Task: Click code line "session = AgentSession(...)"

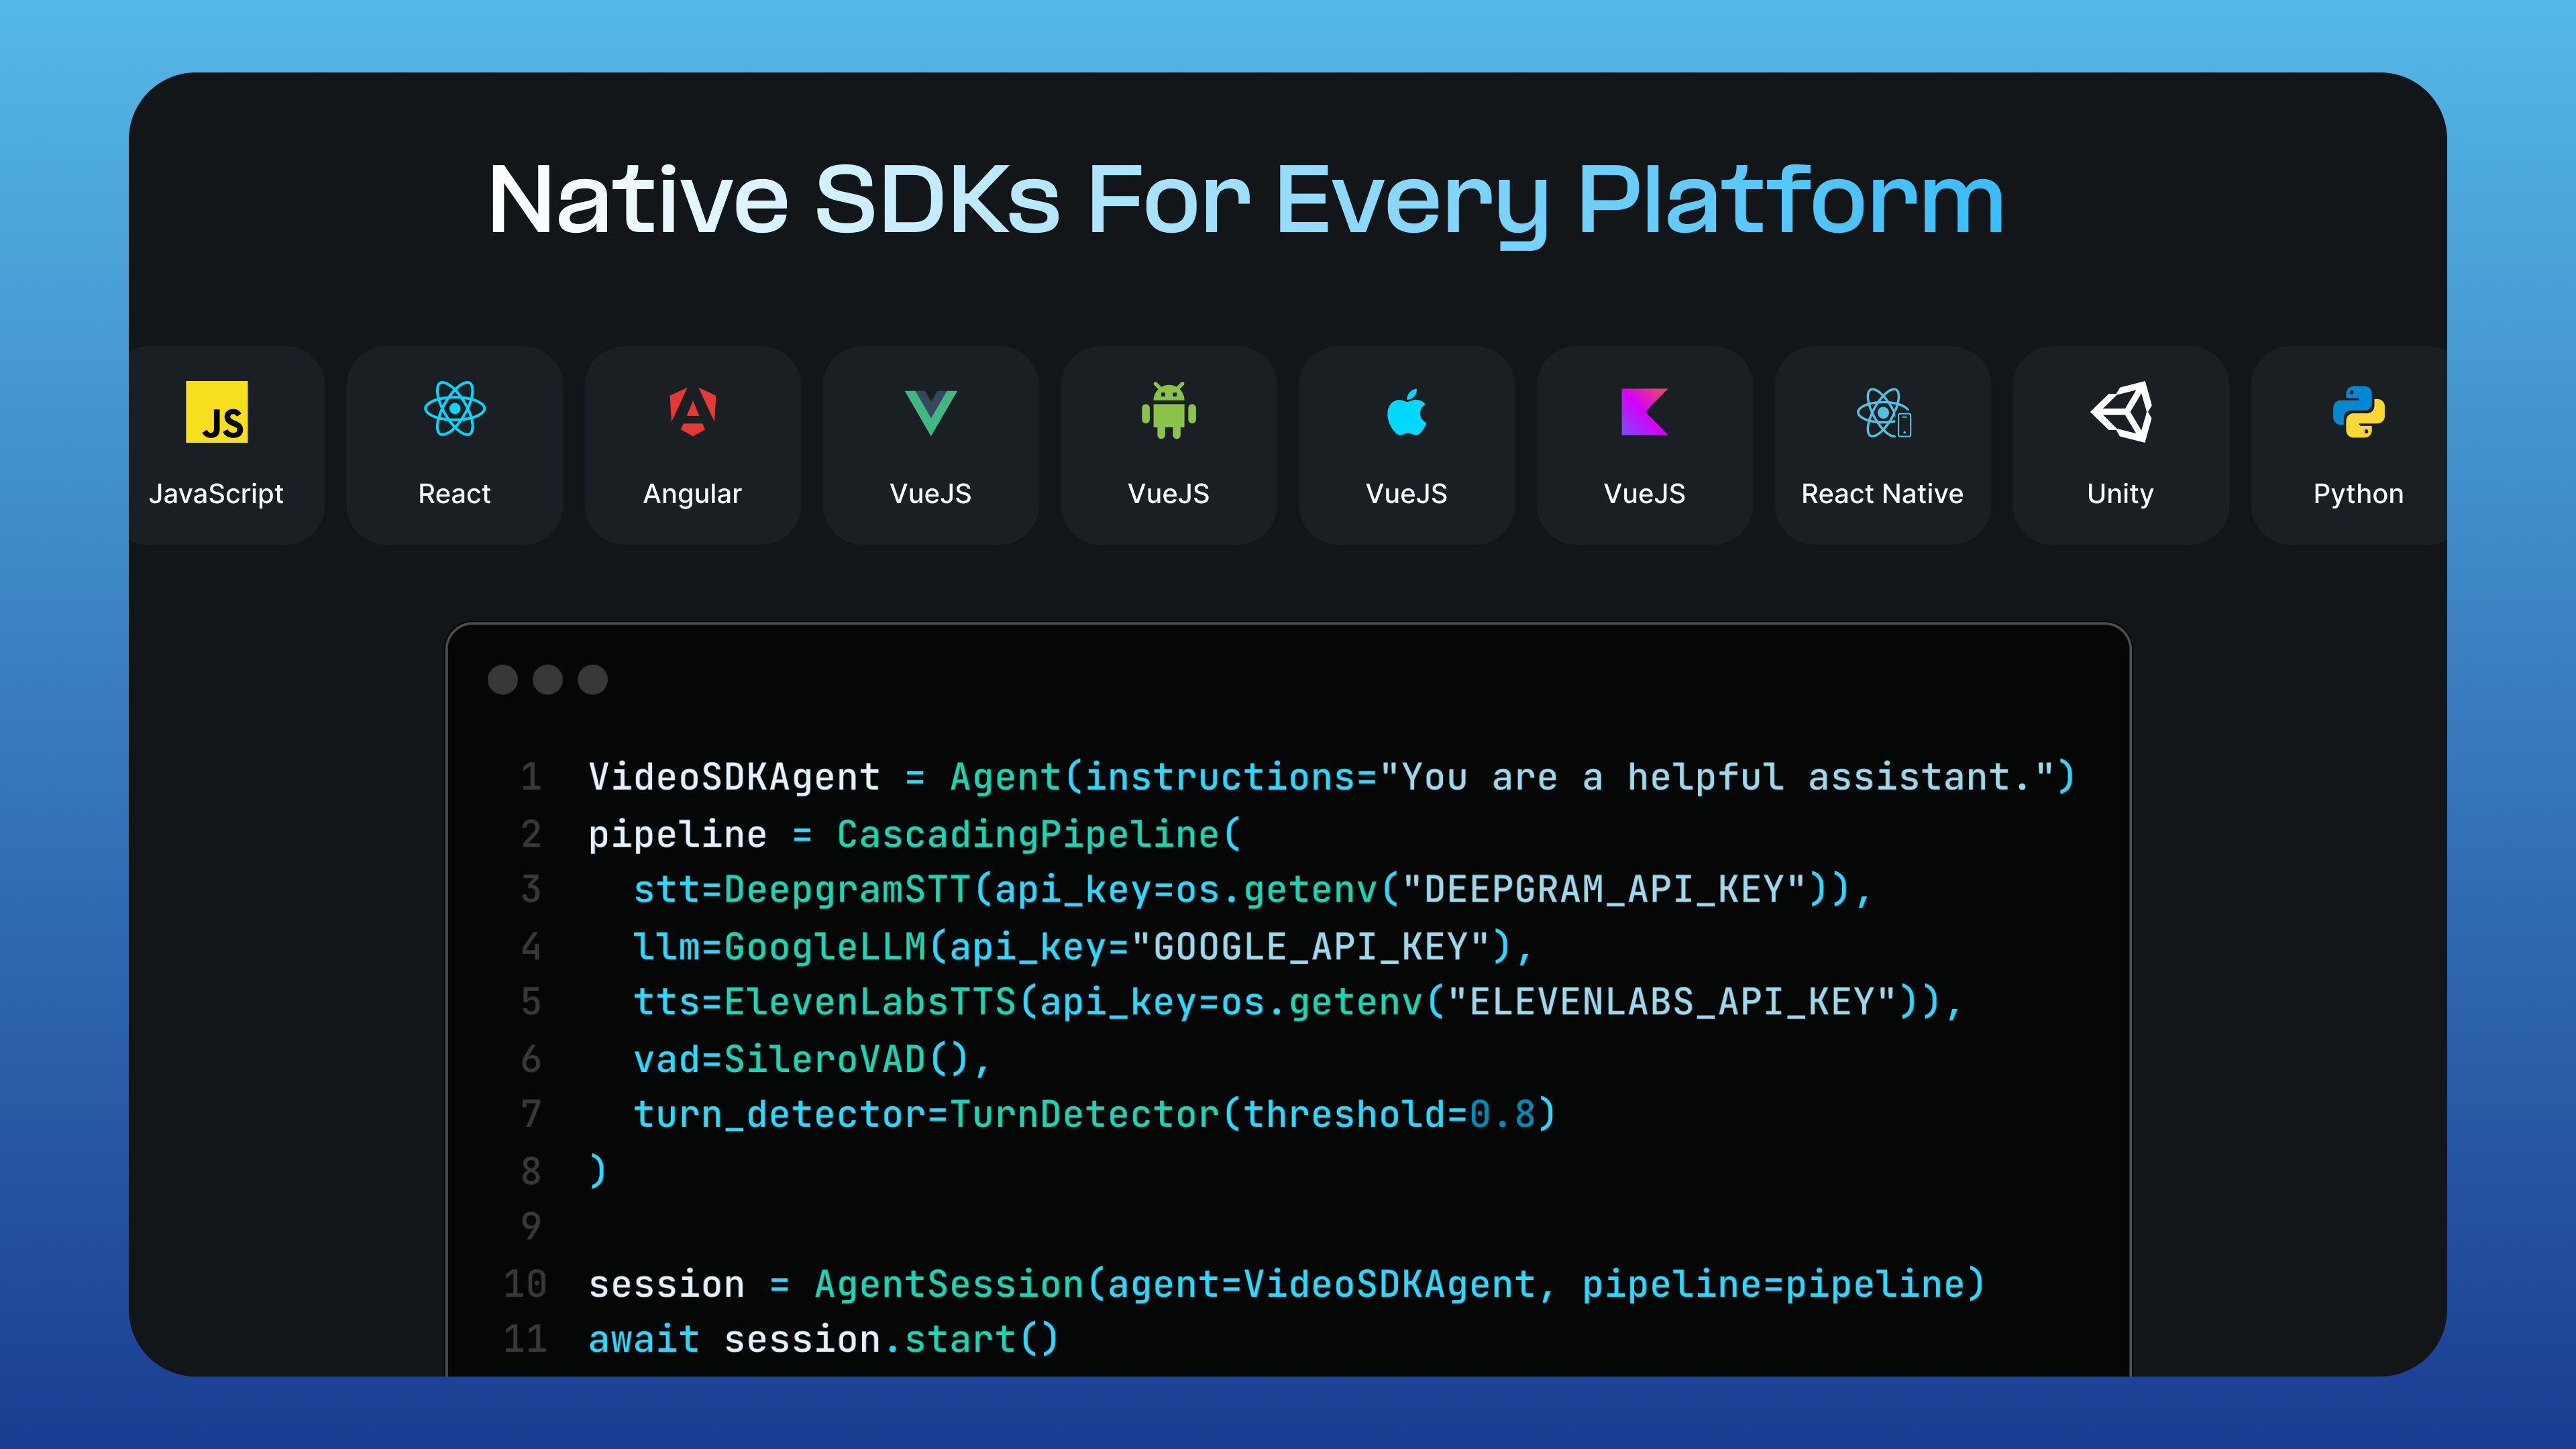Action: [x=1286, y=1284]
